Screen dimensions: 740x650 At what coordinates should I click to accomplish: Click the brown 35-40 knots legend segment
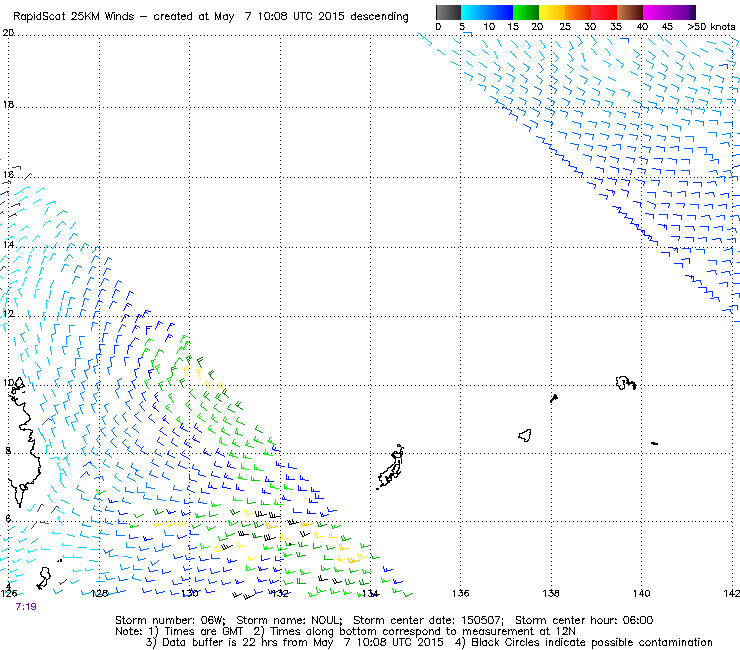tap(630, 12)
